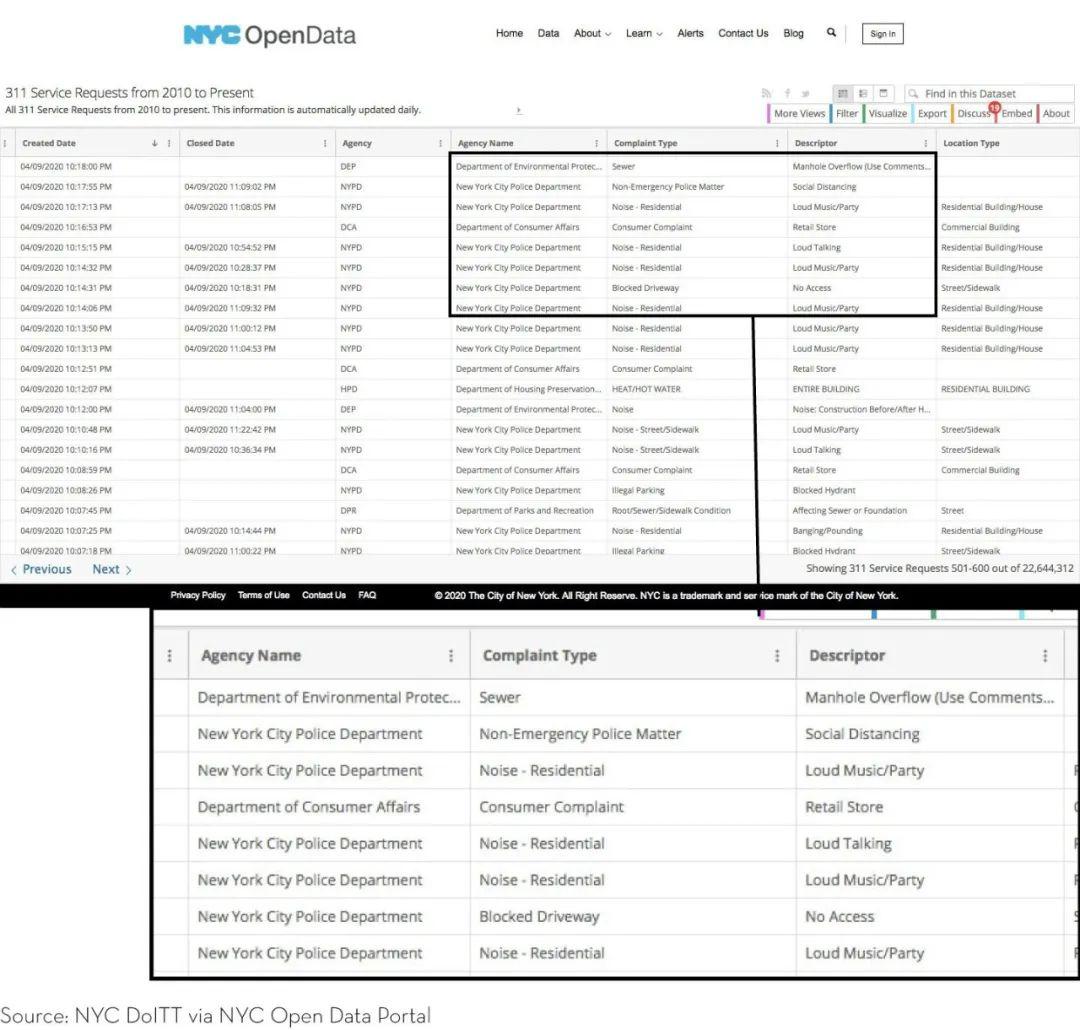Open the leftmost row-options dots in the header row
1080x1030 pixels.
[x=6, y=143]
